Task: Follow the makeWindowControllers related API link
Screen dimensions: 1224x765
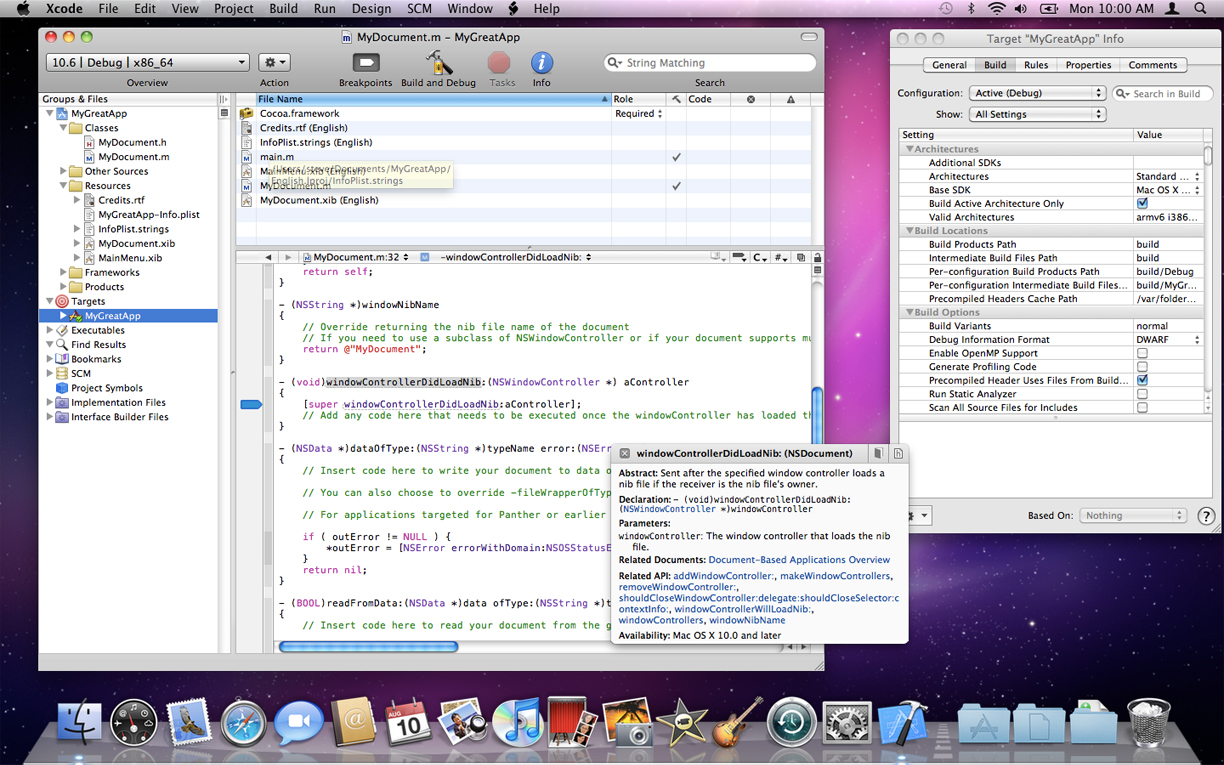Action: [x=834, y=576]
